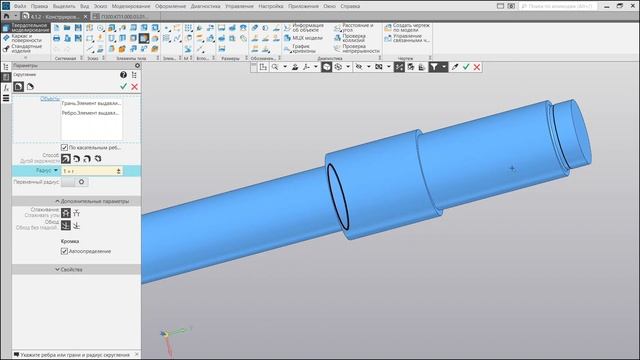Open the 'Правка' menu
Image resolution: width=640 pixels, height=360 pixels.
point(39,6)
